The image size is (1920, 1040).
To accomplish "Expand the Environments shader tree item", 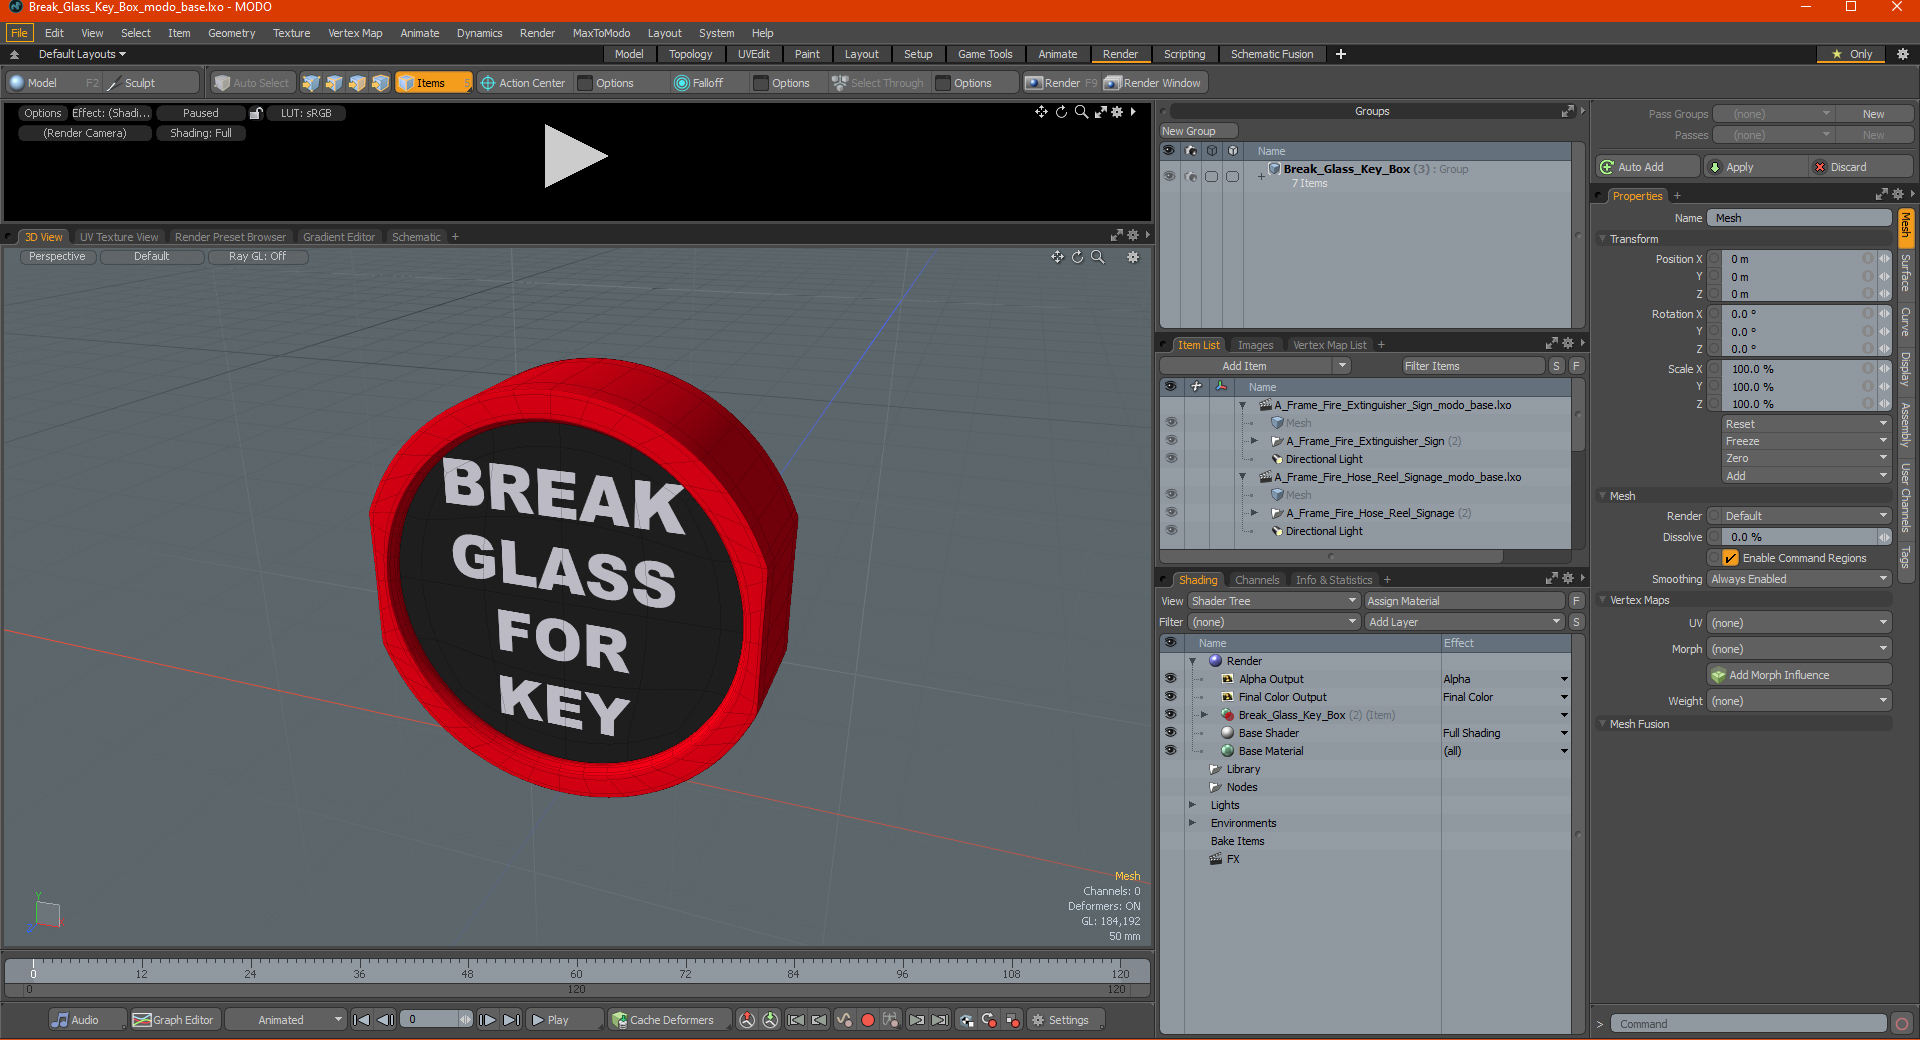I will click(1192, 823).
